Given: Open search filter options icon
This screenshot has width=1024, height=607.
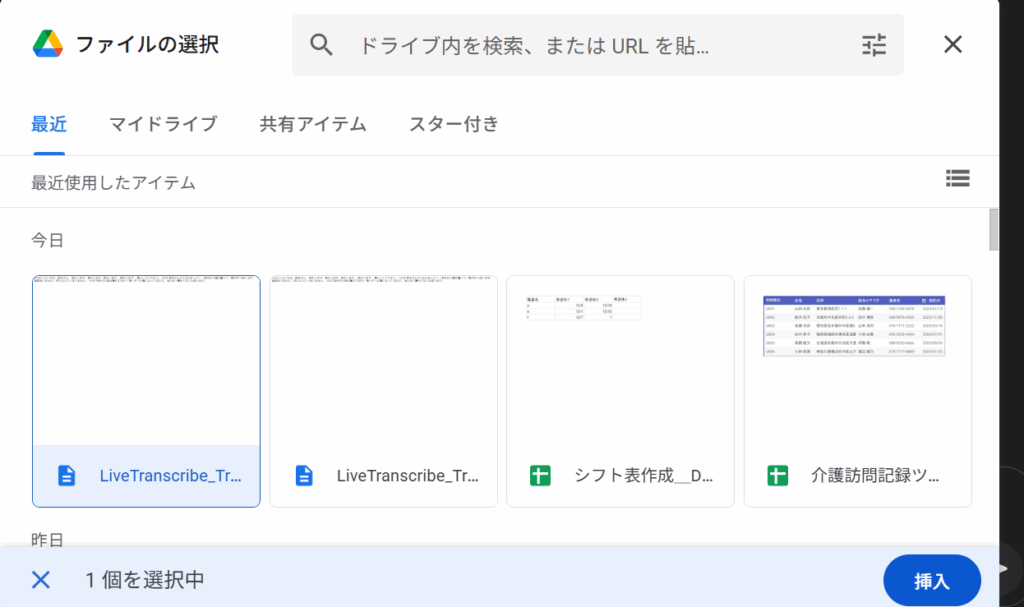Looking at the screenshot, I should point(873,44).
